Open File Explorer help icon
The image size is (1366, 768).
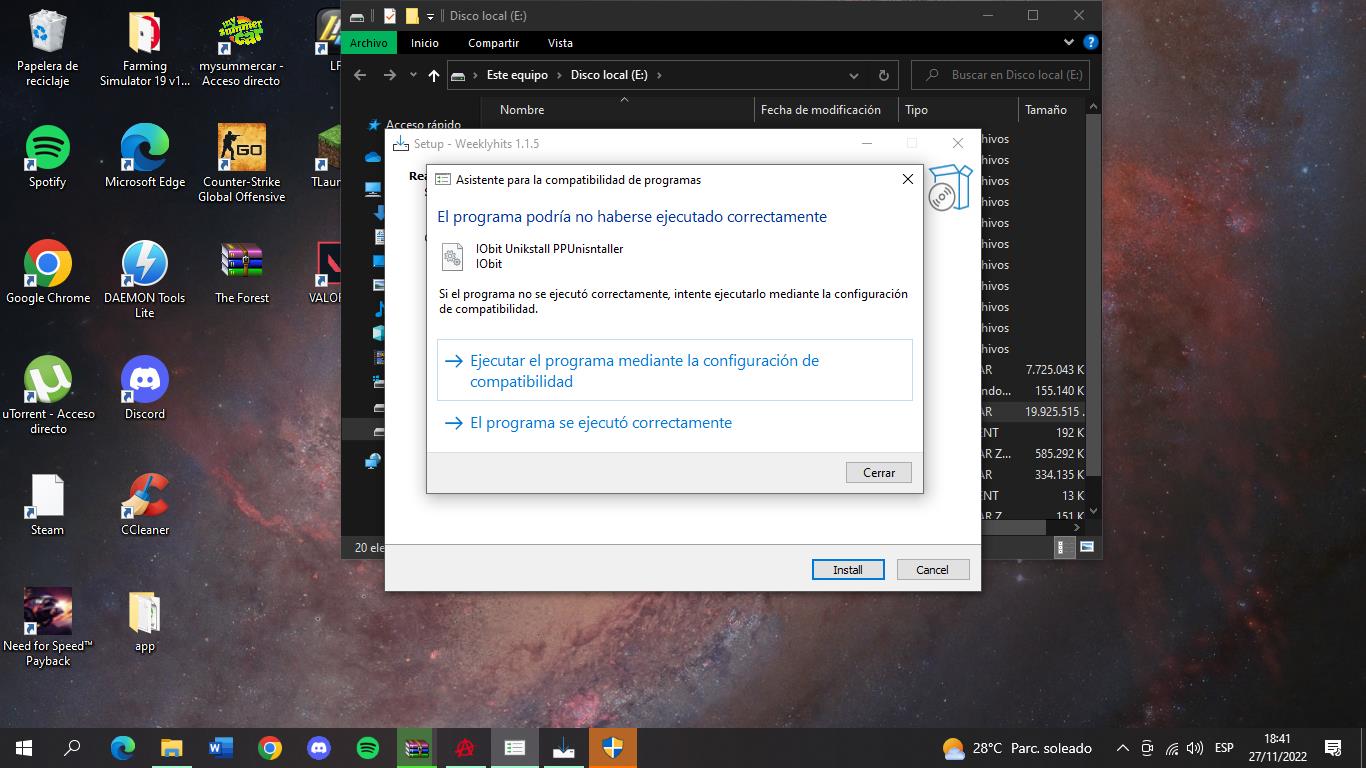coord(1090,43)
